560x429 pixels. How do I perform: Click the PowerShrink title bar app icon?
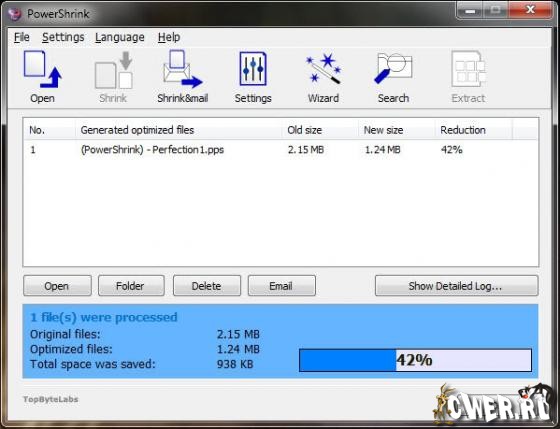(15, 14)
